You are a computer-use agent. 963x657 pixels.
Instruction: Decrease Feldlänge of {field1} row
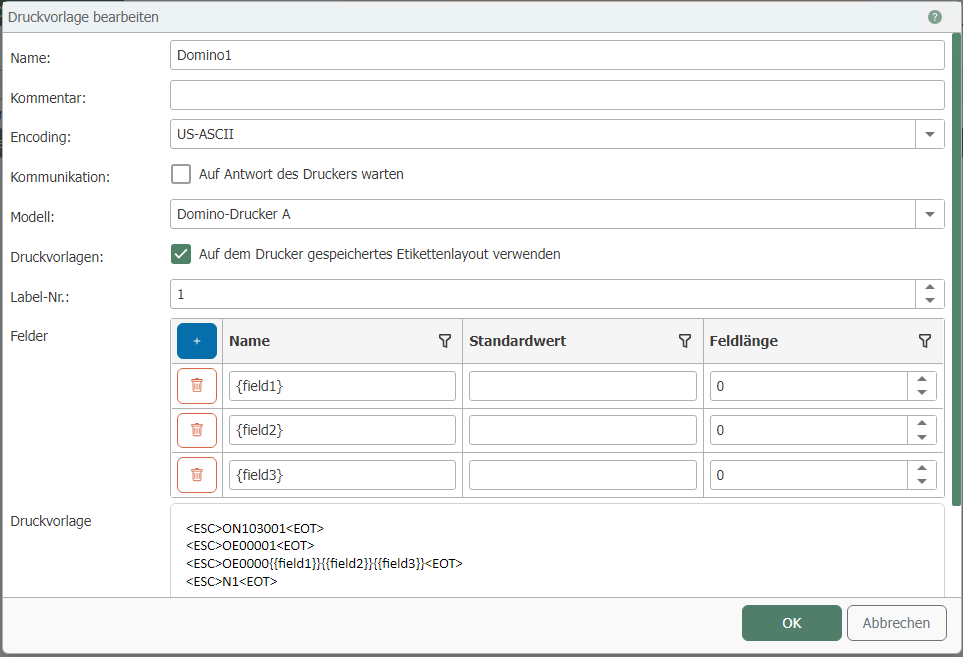tap(922, 393)
